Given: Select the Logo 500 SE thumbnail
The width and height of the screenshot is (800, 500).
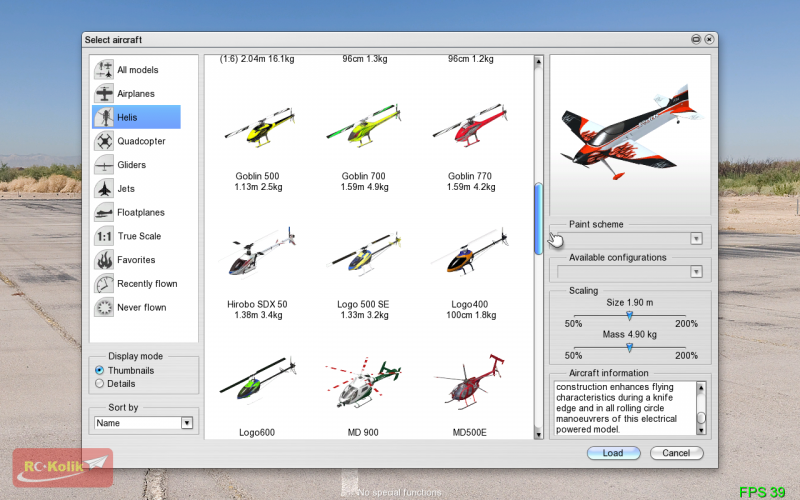Looking at the screenshot, I should click(x=364, y=254).
